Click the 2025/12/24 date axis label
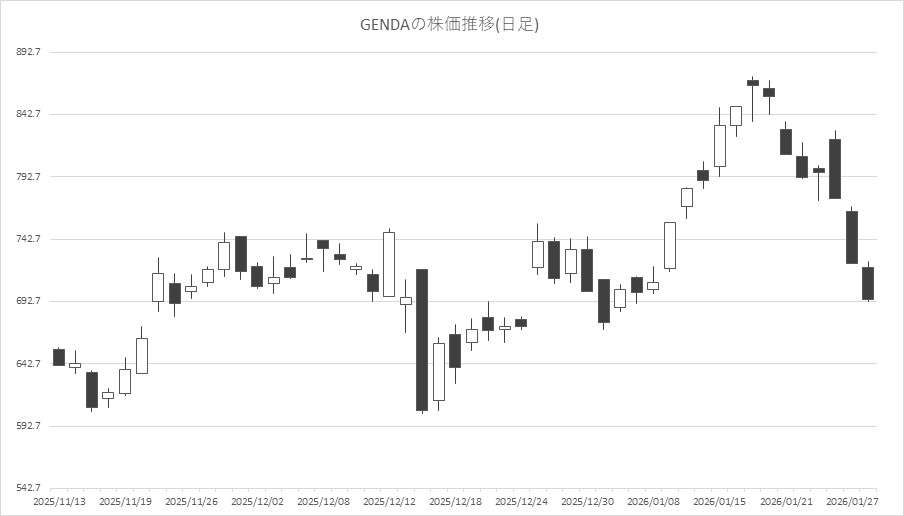 [521, 501]
